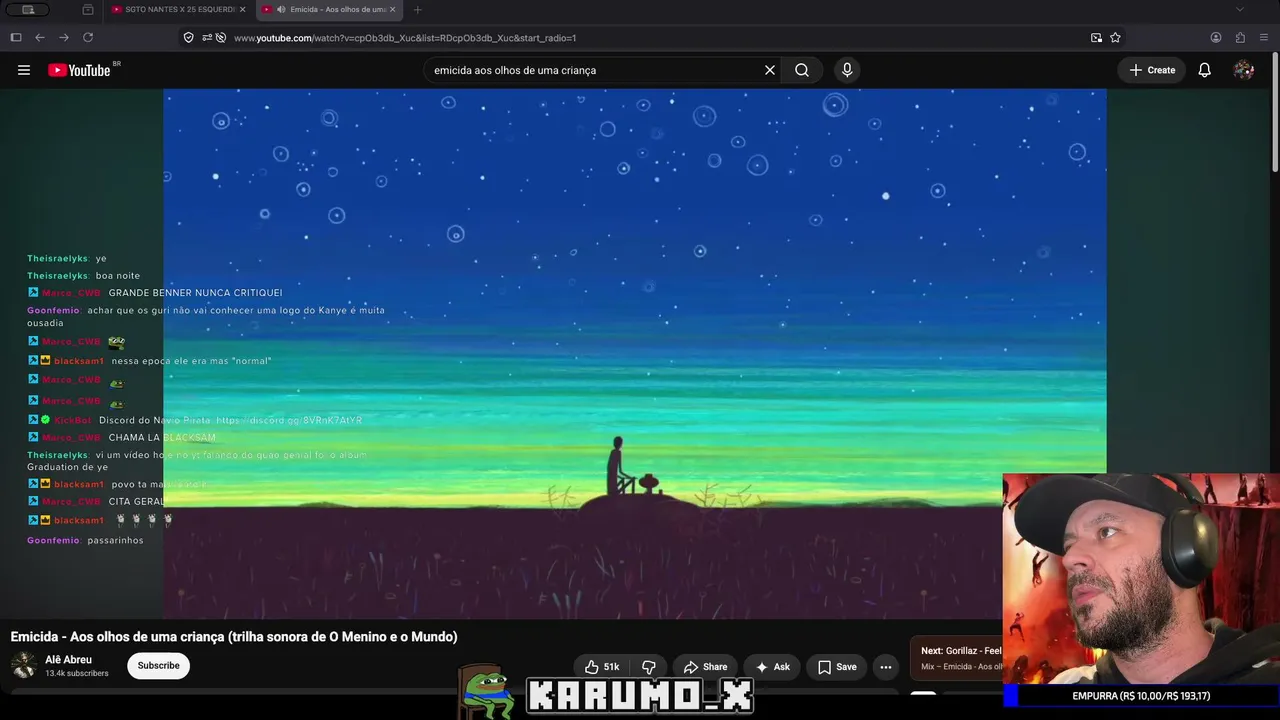Open the YouTube account avatar menu
1280x720 pixels.
click(x=1244, y=70)
